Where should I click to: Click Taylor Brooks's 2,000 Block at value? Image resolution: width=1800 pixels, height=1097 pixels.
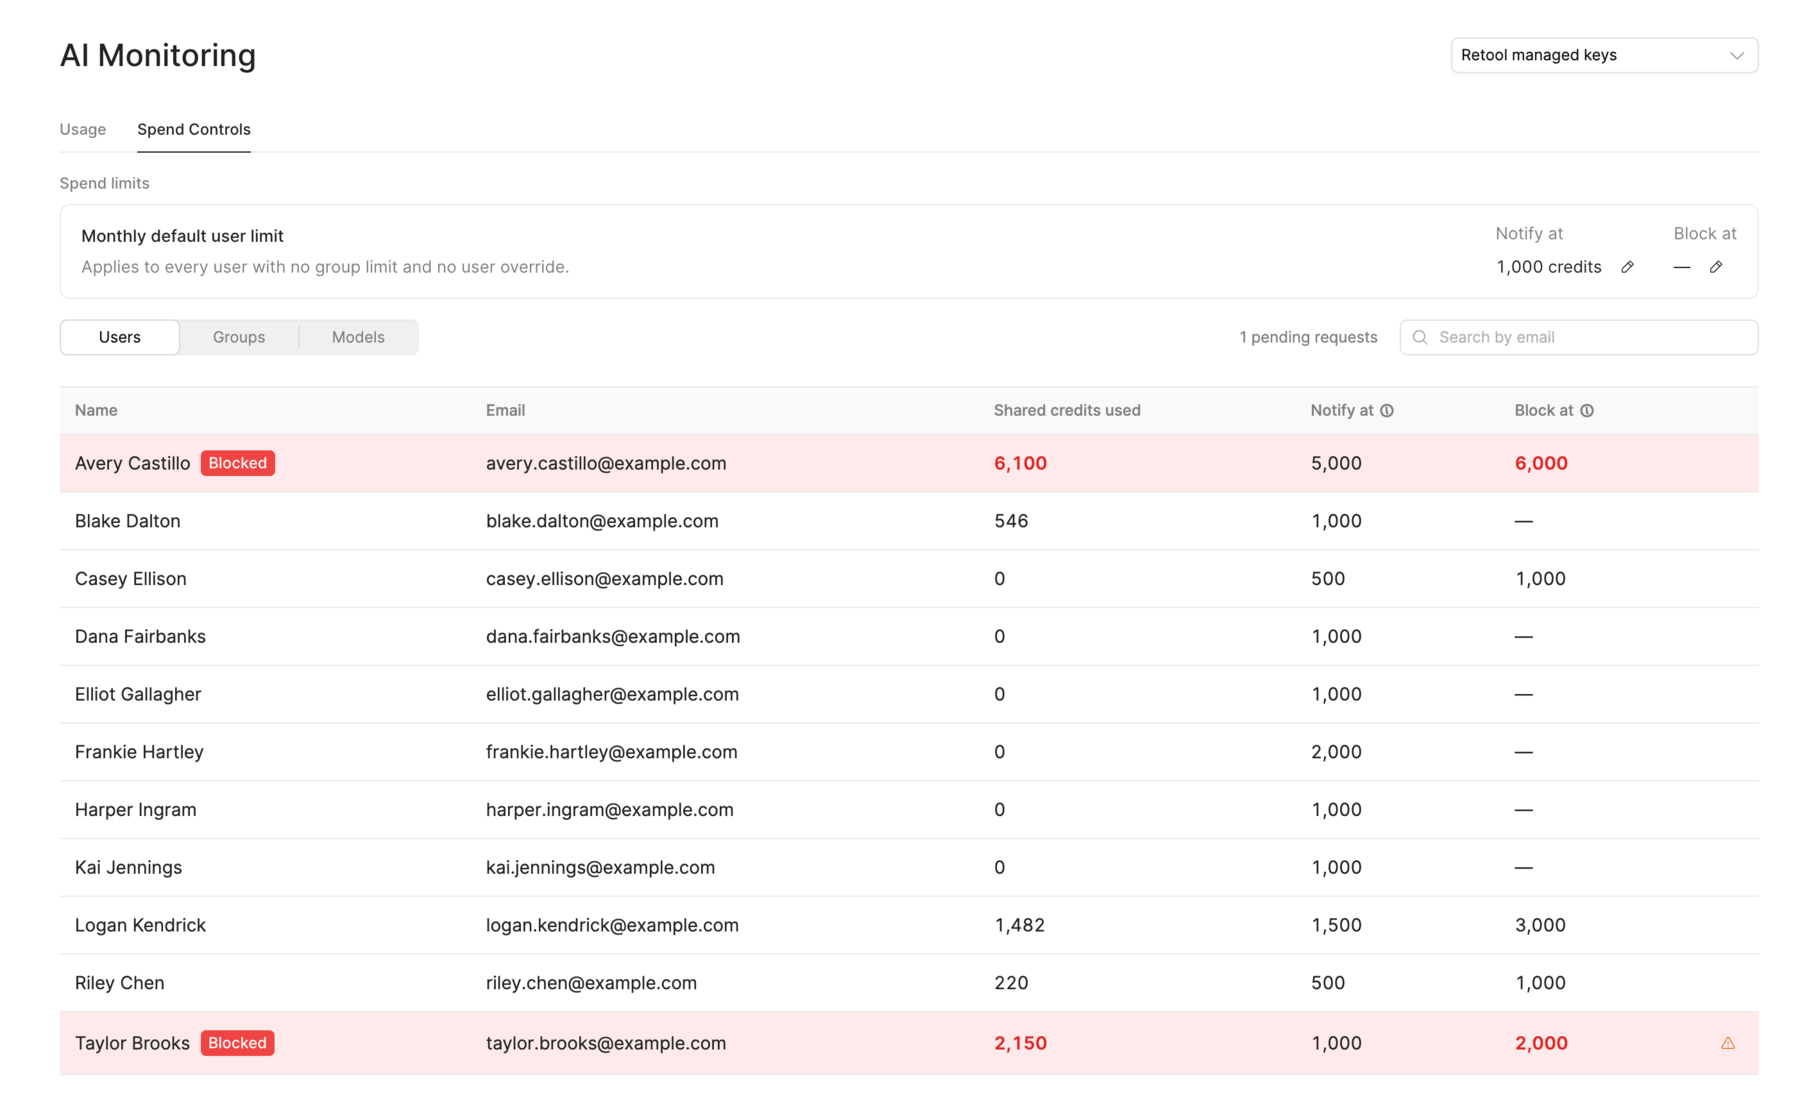(x=1541, y=1043)
